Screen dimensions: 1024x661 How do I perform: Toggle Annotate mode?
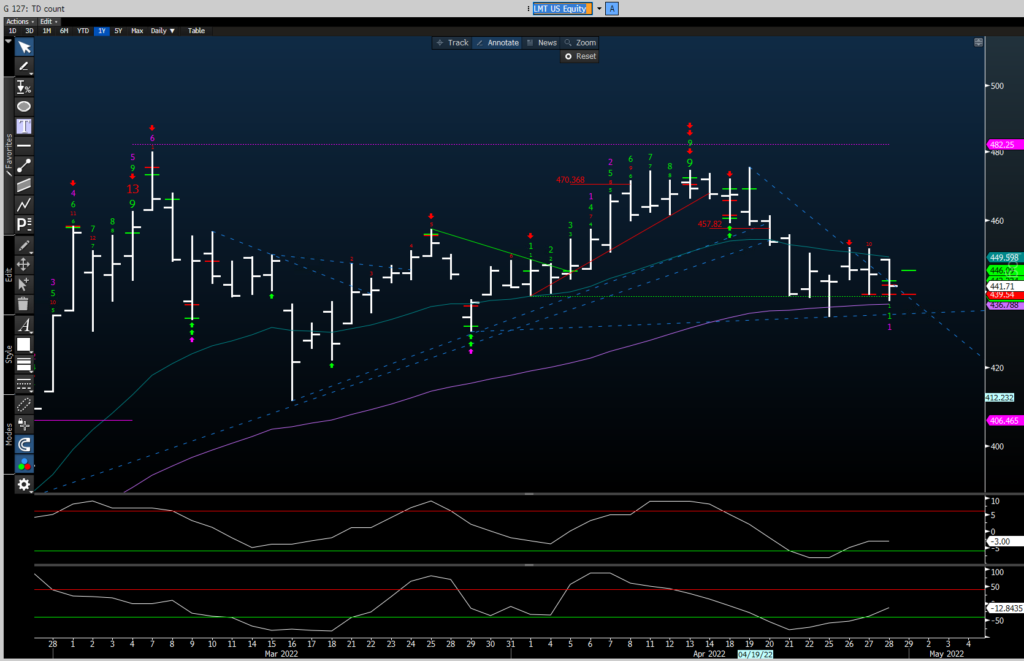[x=498, y=42]
